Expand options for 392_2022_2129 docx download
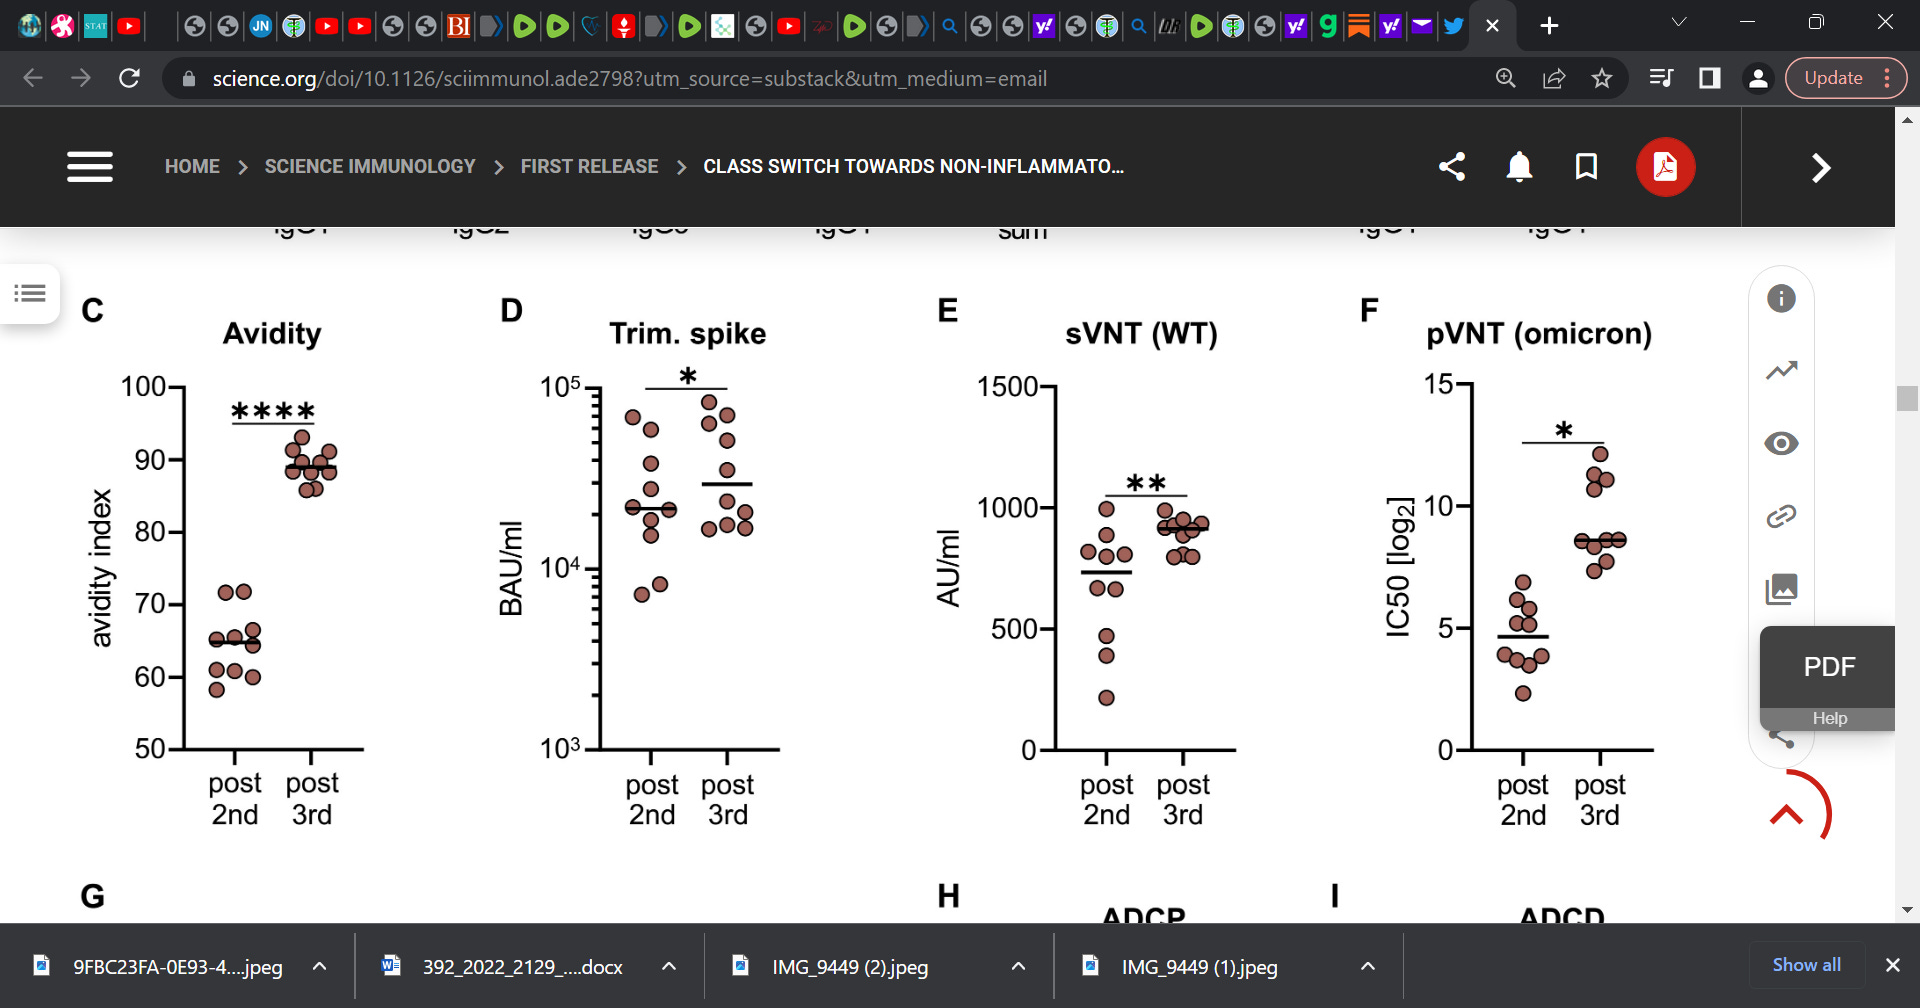 coord(669,966)
